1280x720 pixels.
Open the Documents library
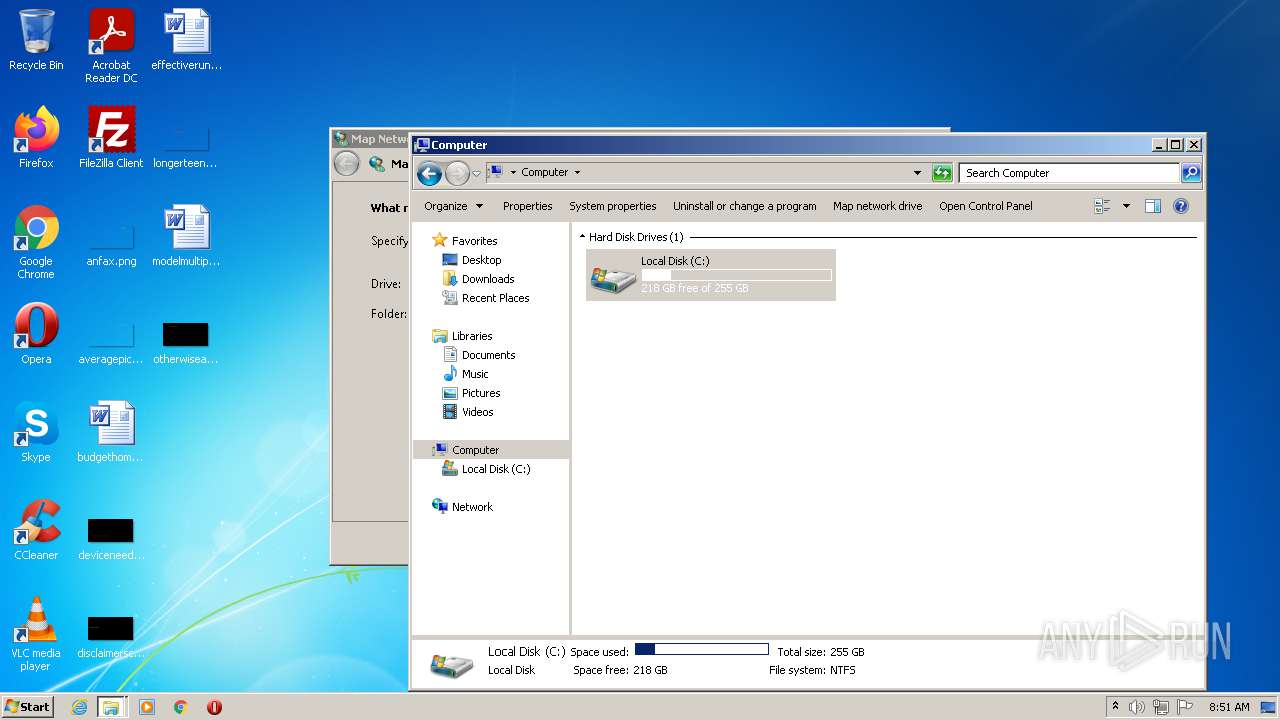[488, 355]
